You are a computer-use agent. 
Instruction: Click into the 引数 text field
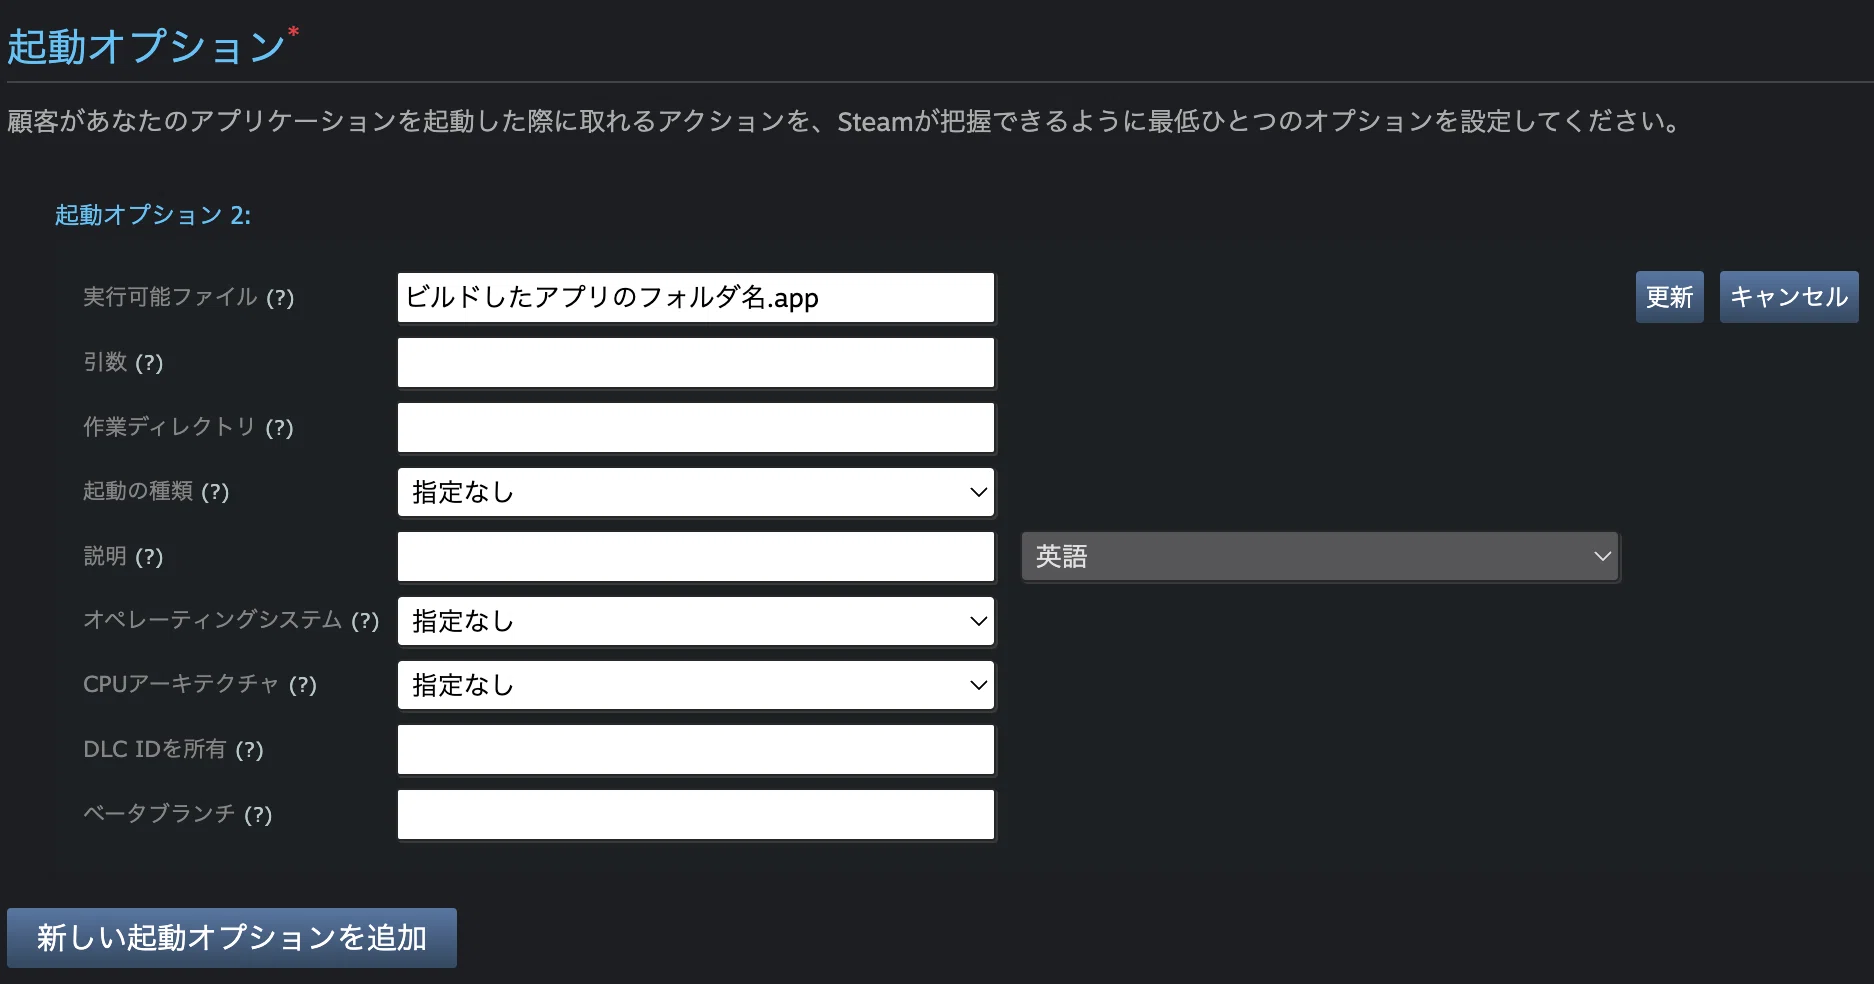pos(696,362)
